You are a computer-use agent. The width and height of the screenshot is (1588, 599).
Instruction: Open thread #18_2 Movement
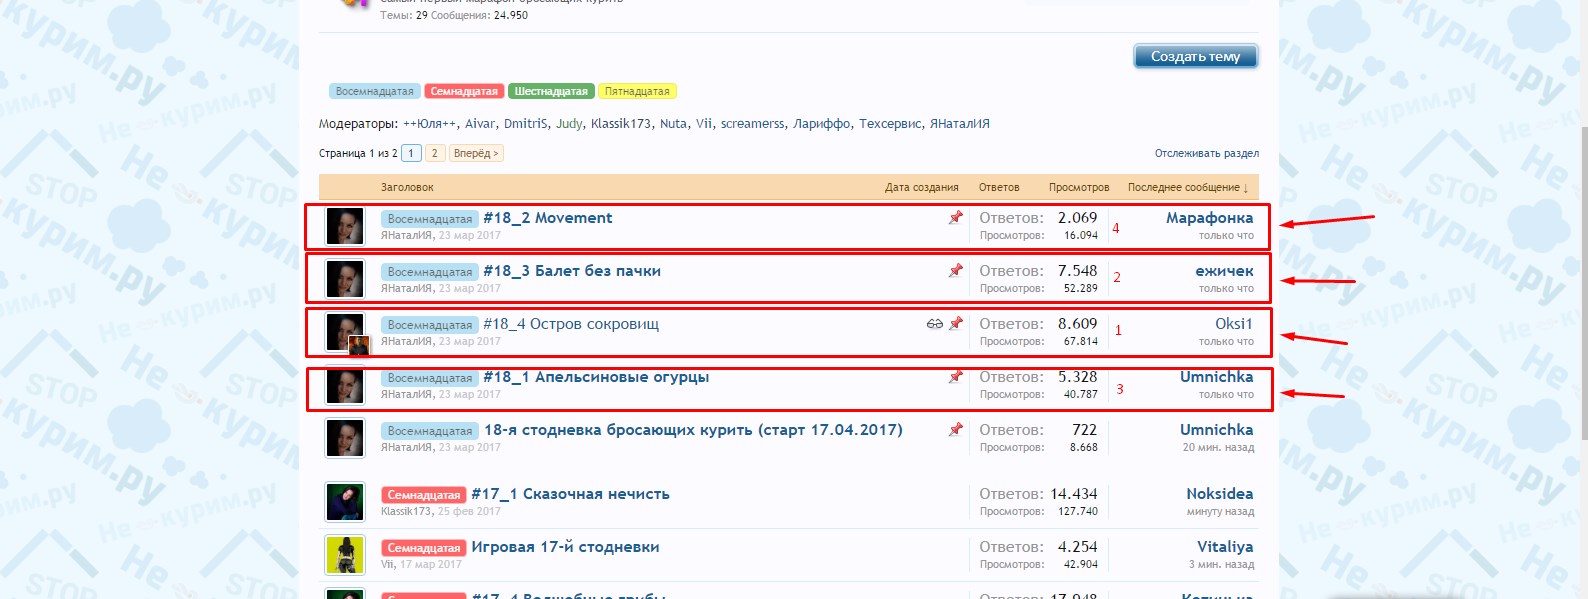click(547, 218)
